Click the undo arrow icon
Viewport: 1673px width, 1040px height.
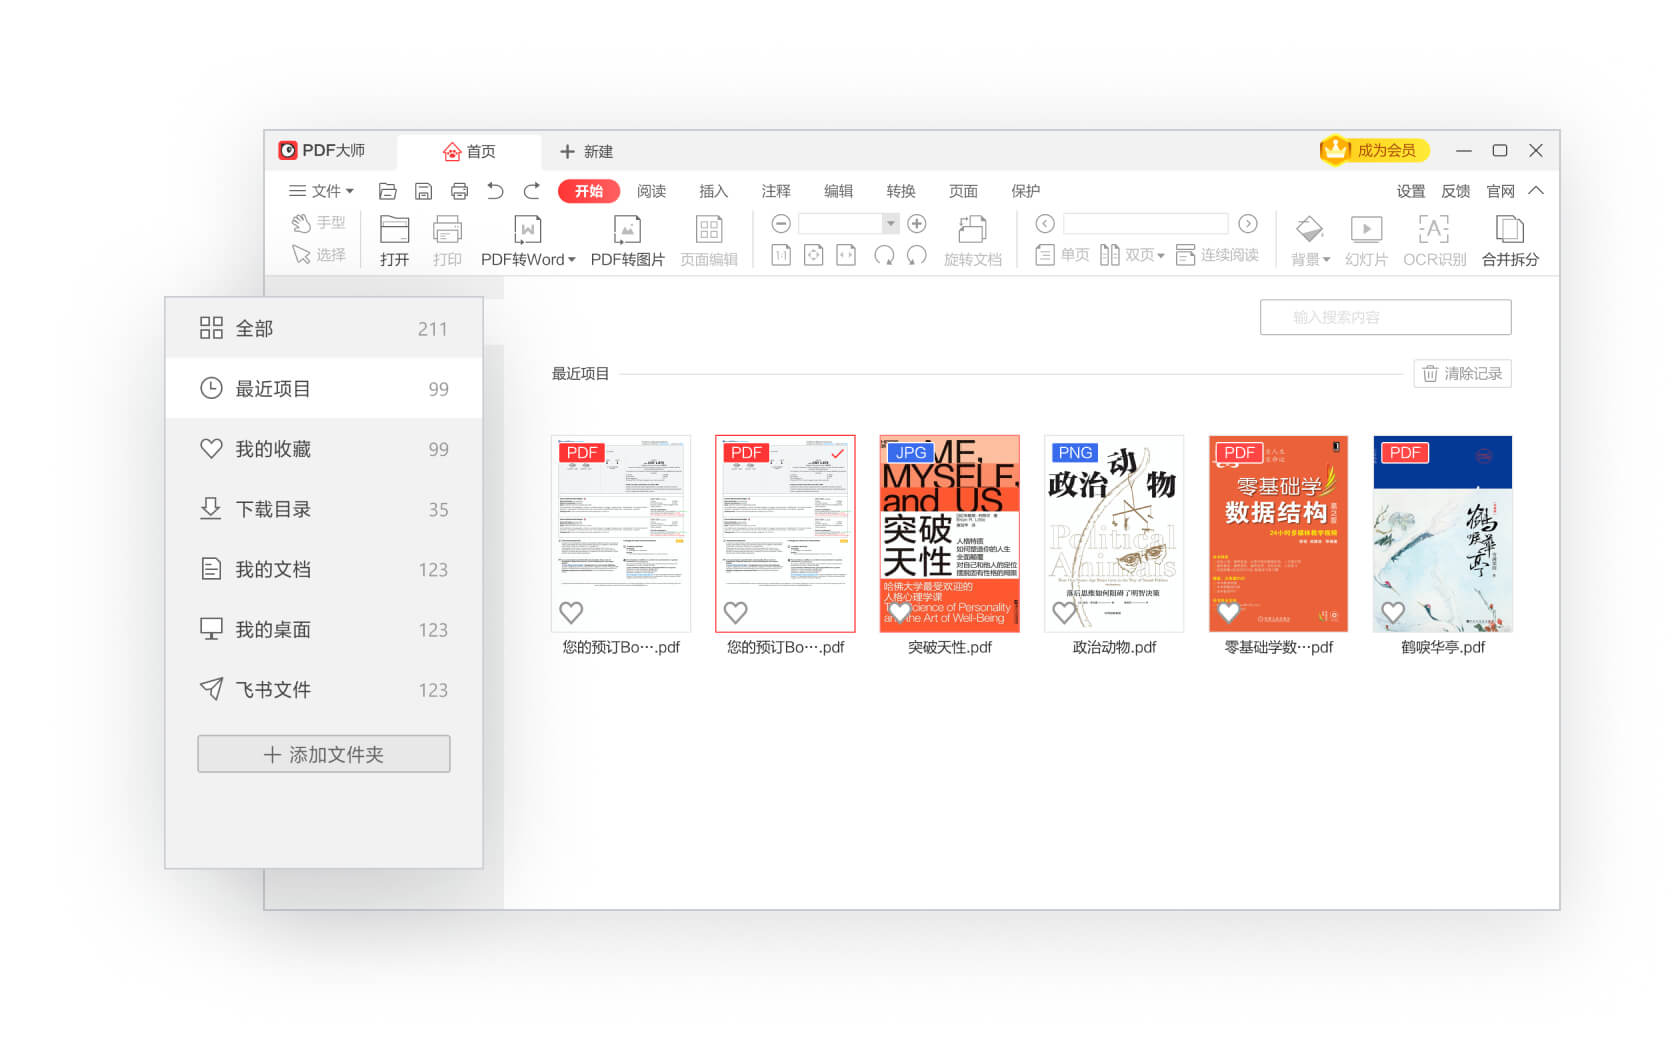click(495, 191)
